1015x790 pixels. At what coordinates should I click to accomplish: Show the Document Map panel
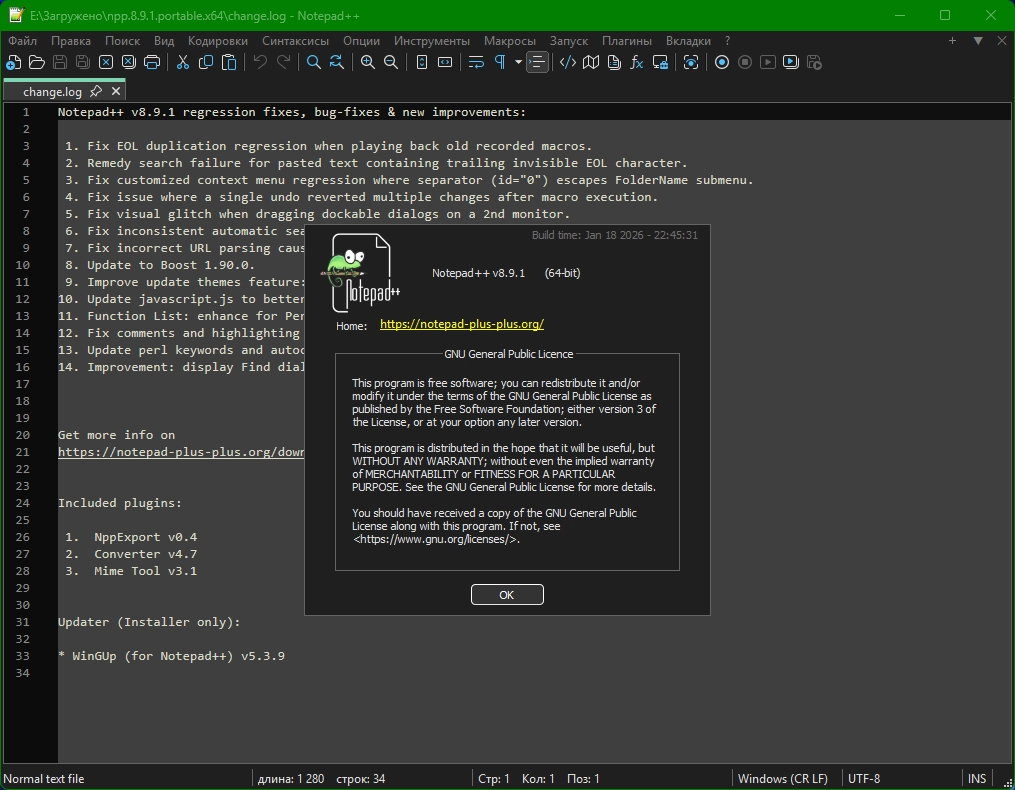tap(591, 62)
